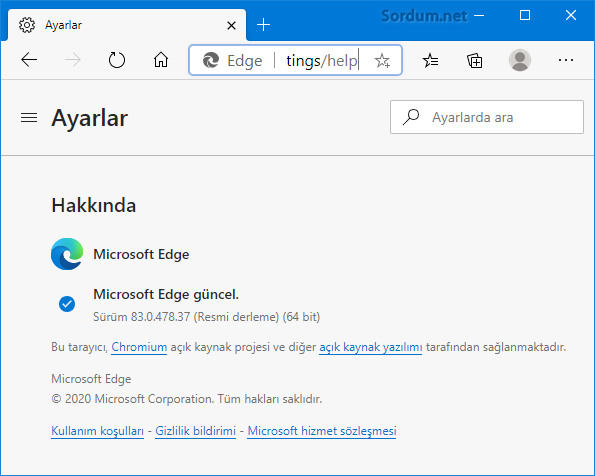Open the Ayarlar hamburger menu
This screenshot has width=595, height=476.
[29, 118]
